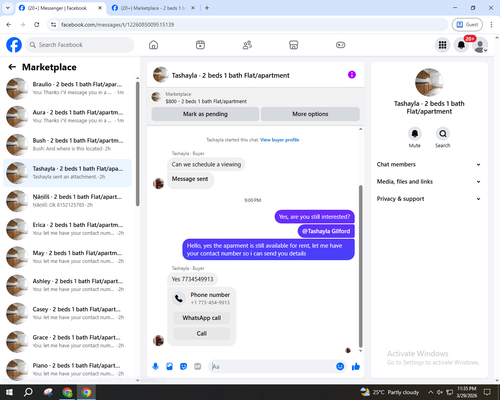Close the Messenger browser tab
This screenshot has width=500, height=400.
click(100, 8)
